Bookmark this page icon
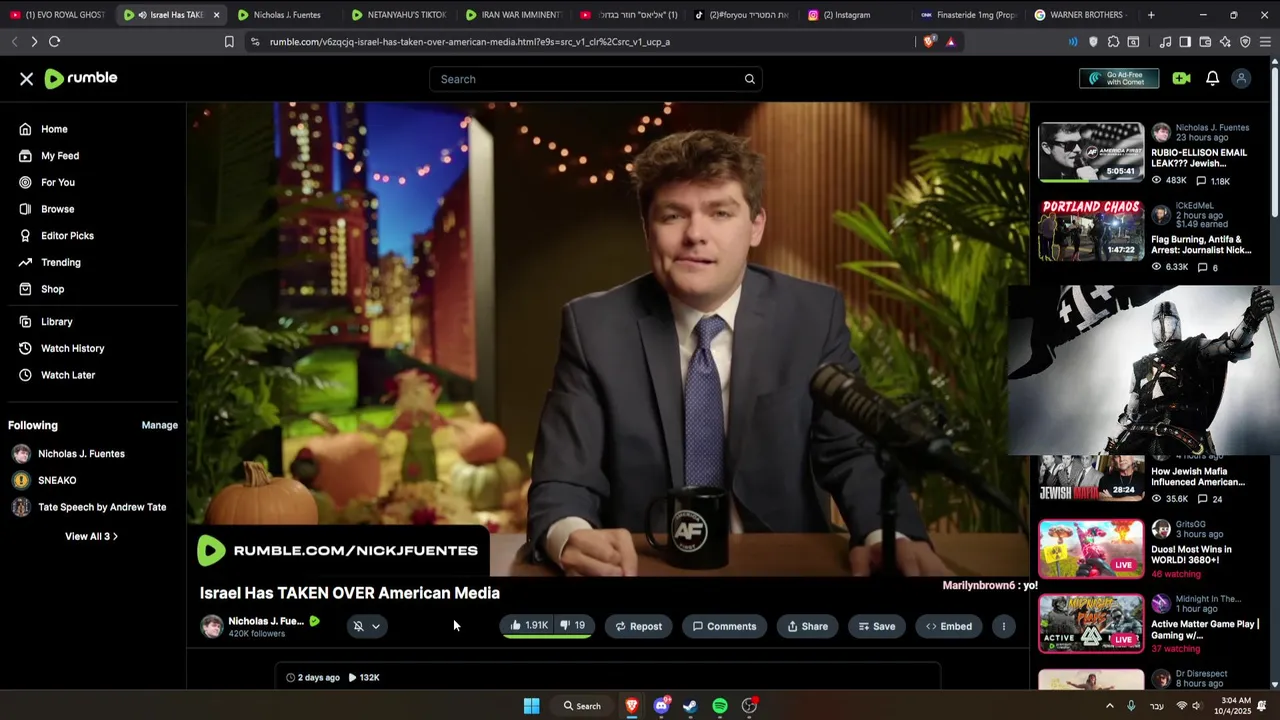 229,41
